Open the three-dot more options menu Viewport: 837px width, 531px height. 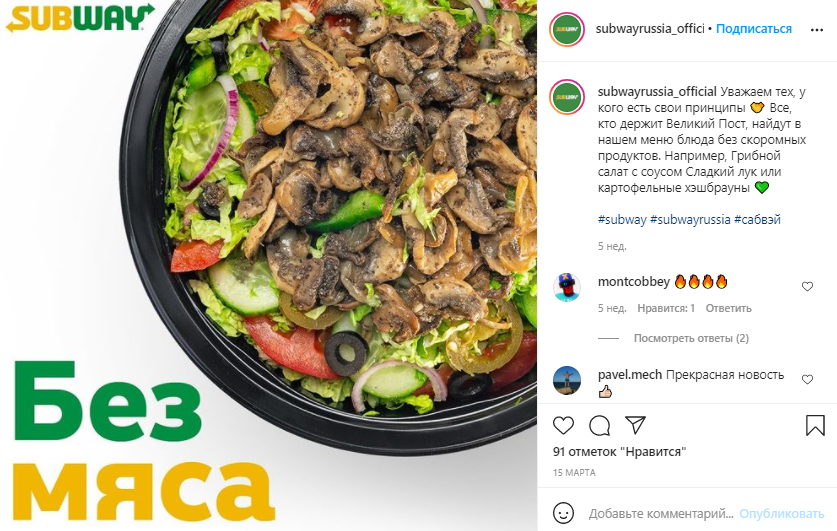(817, 30)
